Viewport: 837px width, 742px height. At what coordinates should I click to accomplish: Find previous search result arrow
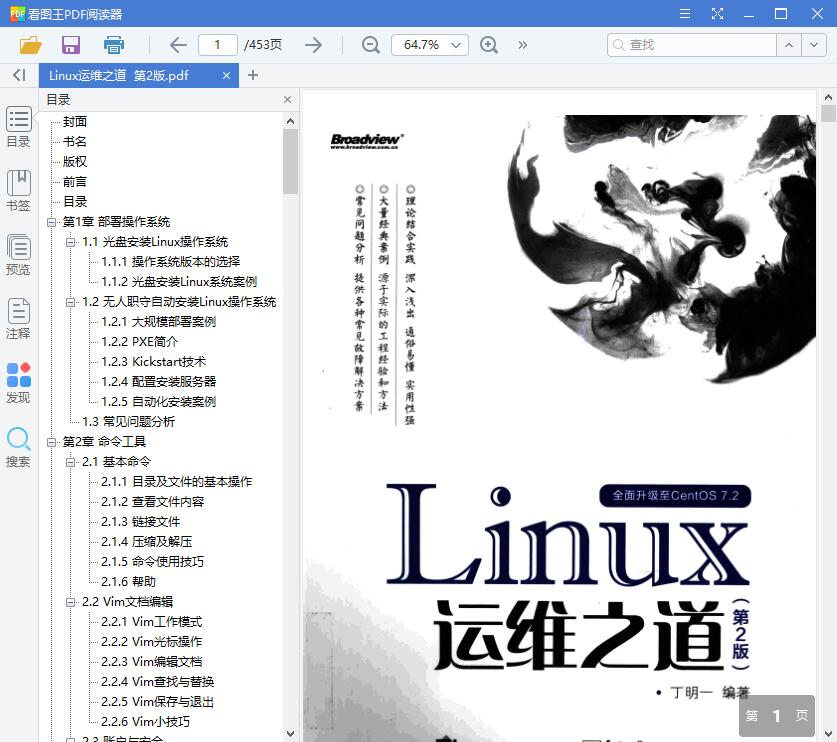coord(789,45)
